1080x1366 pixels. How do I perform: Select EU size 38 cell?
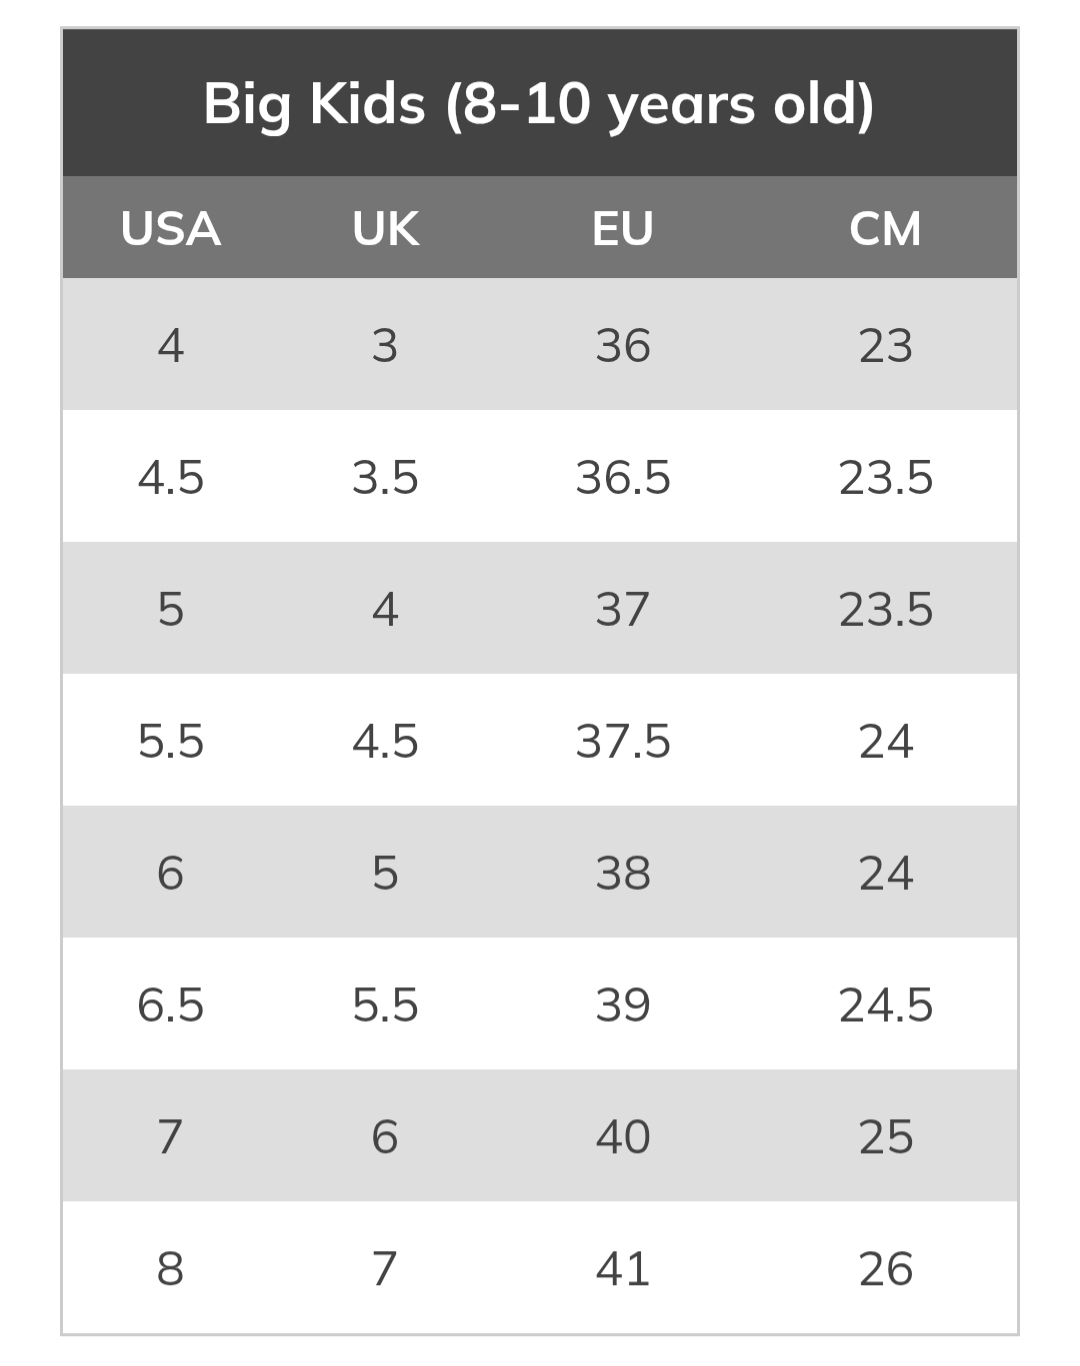(x=622, y=873)
